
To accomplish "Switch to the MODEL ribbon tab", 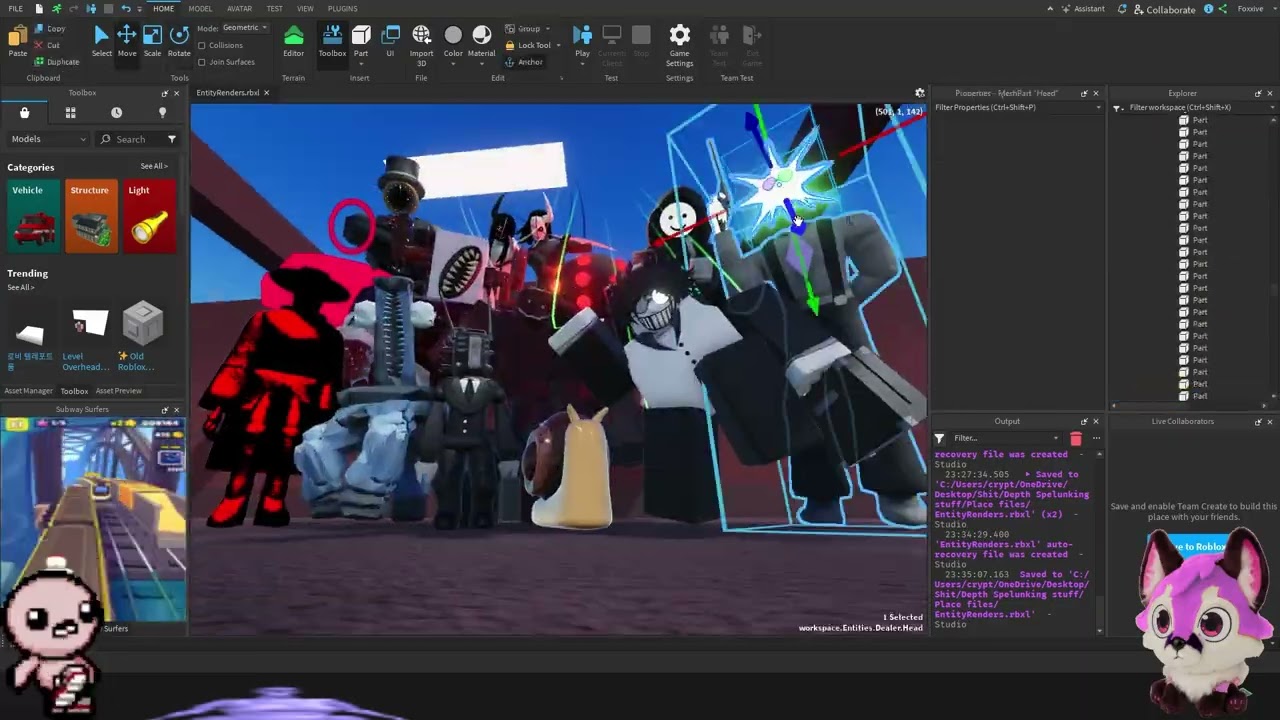I will point(200,9).
